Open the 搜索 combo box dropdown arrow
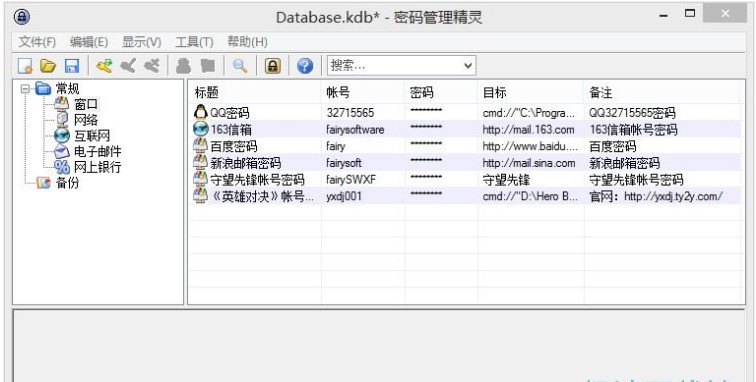 (x=467, y=66)
